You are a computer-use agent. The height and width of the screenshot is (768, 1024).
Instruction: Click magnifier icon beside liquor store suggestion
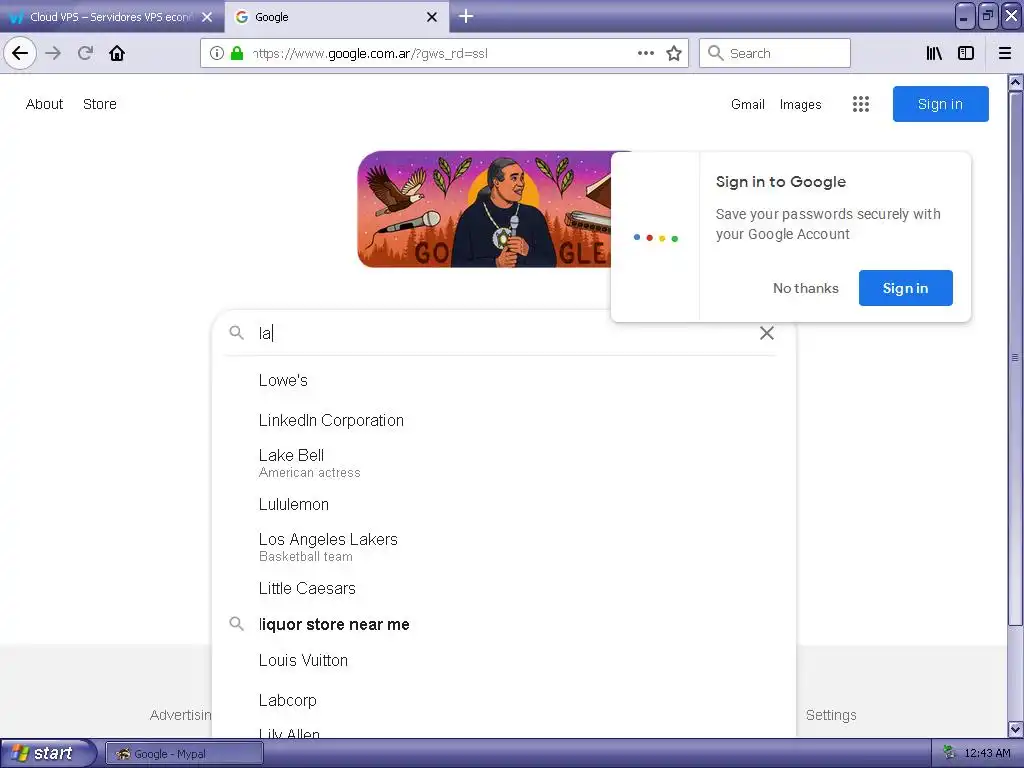click(236, 624)
